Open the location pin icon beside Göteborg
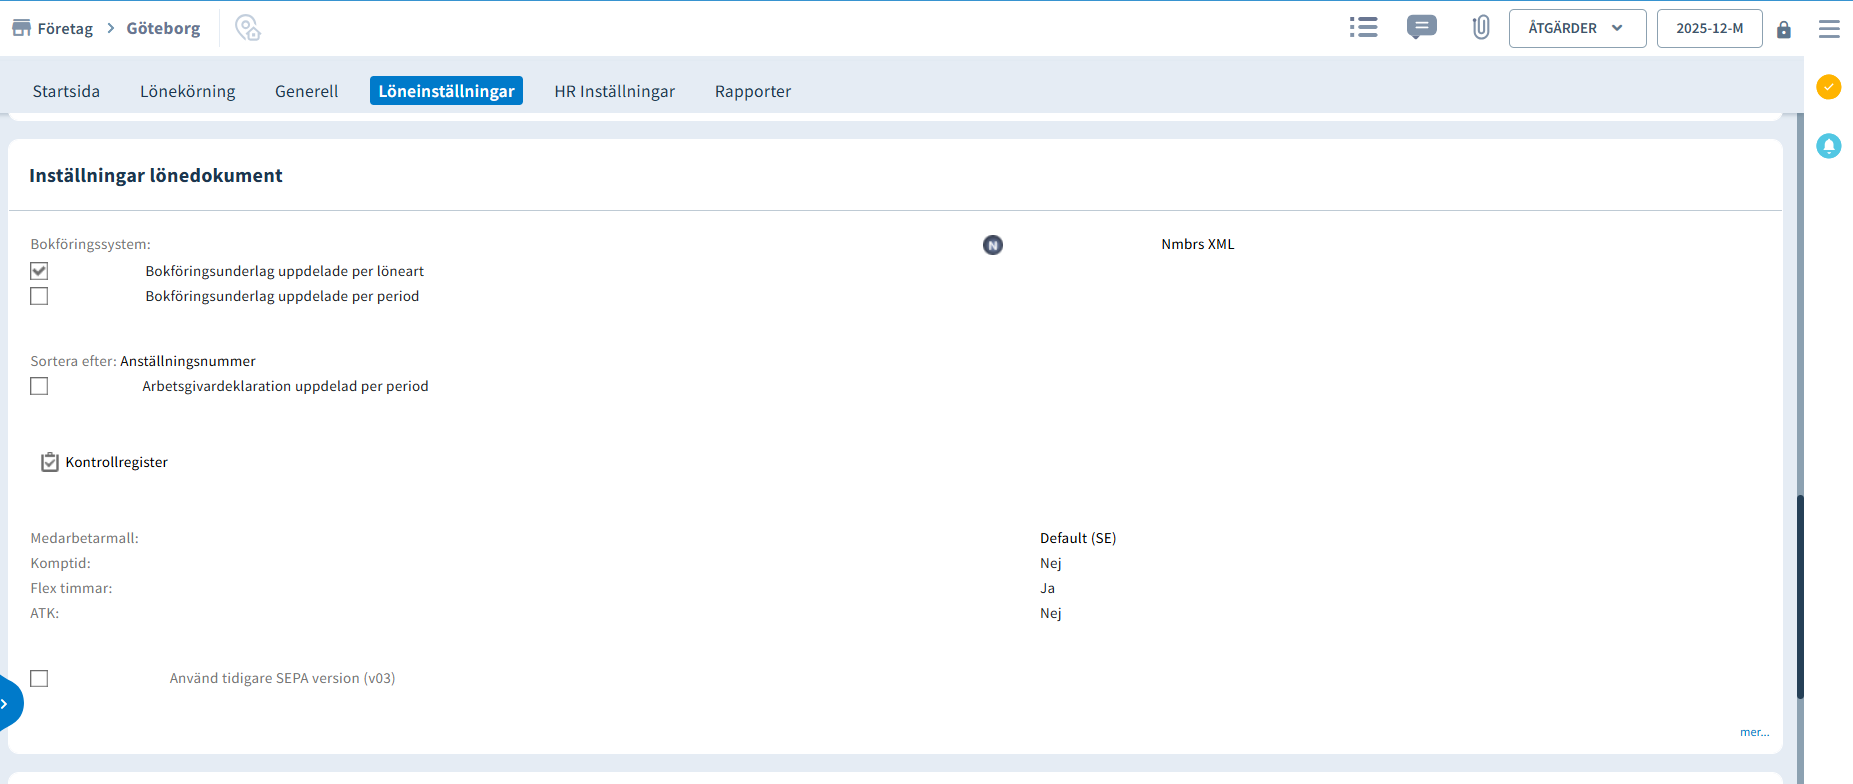 tap(248, 28)
